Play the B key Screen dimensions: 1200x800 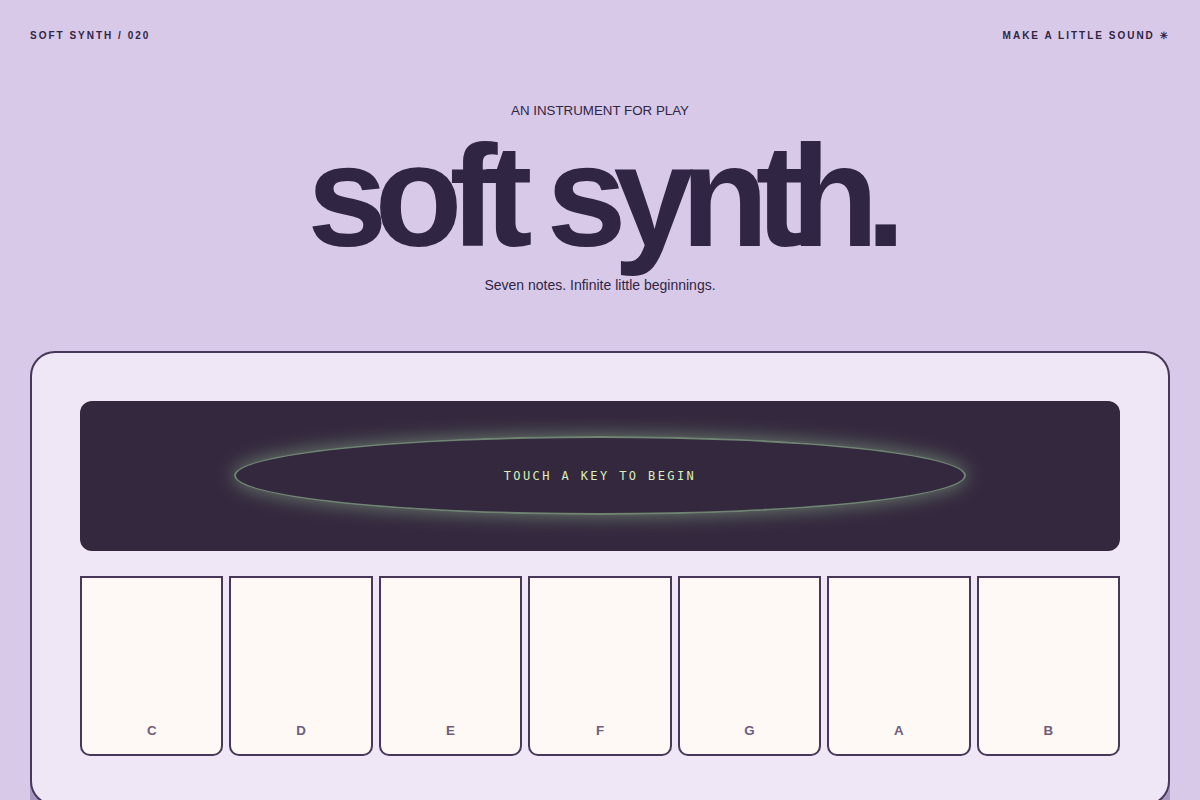point(1048,666)
